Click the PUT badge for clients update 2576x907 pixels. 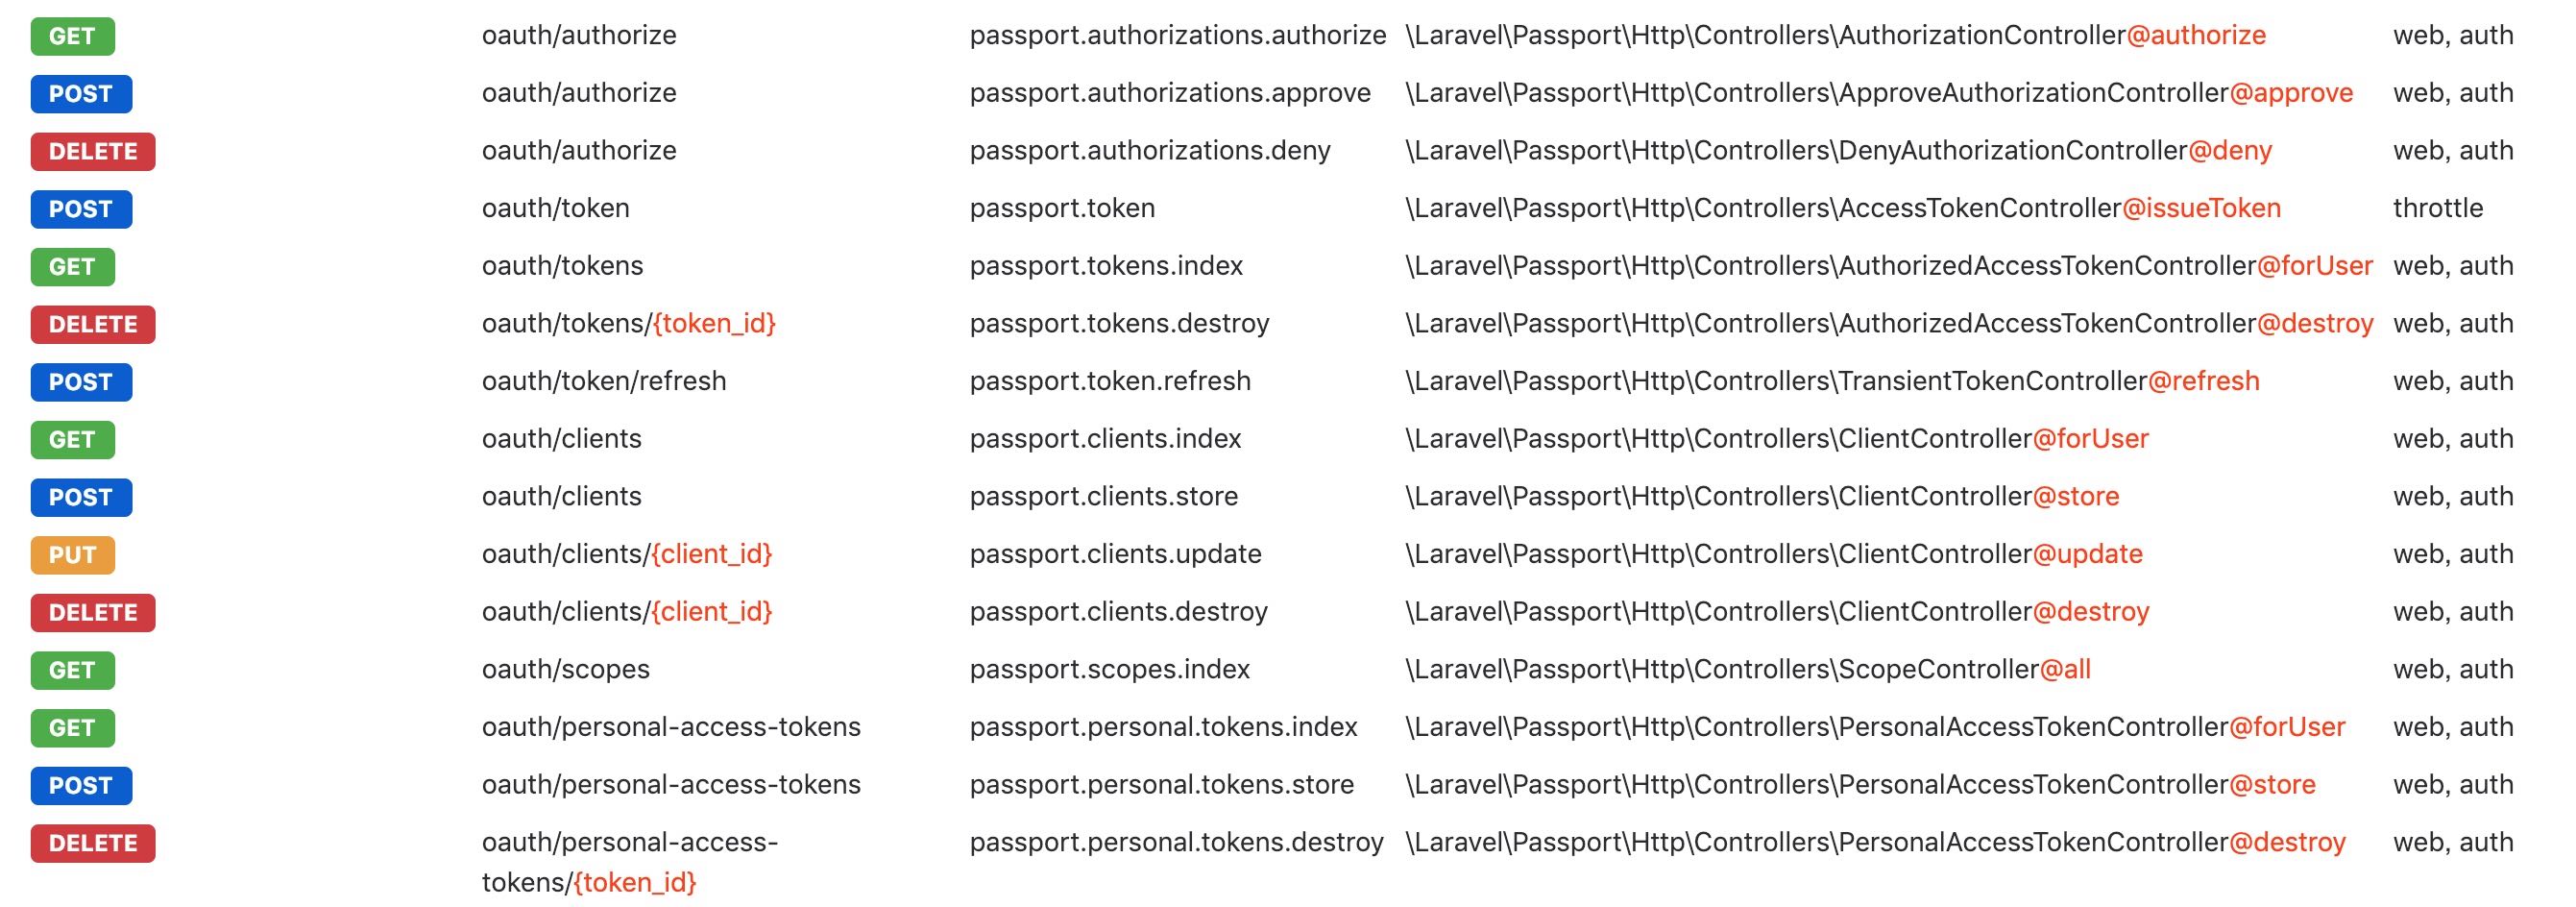point(73,555)
